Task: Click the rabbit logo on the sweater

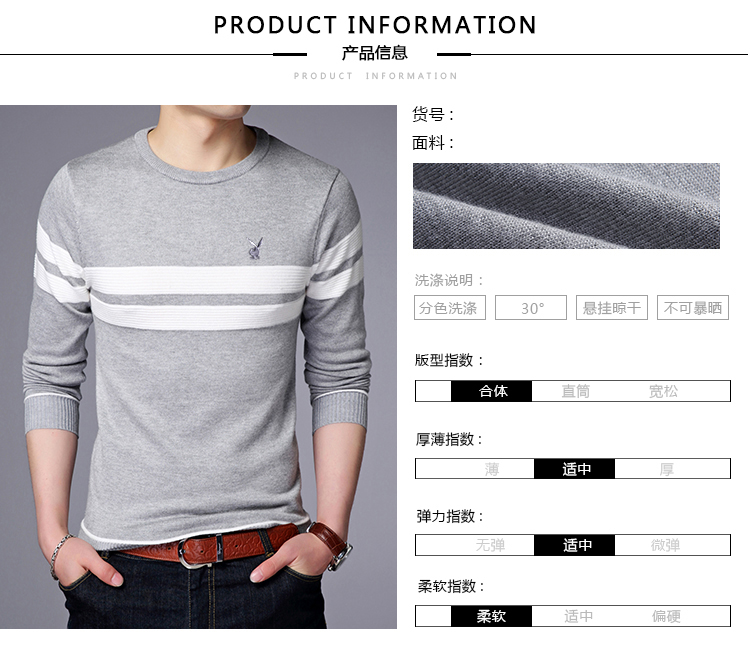Action: point(255,248)
